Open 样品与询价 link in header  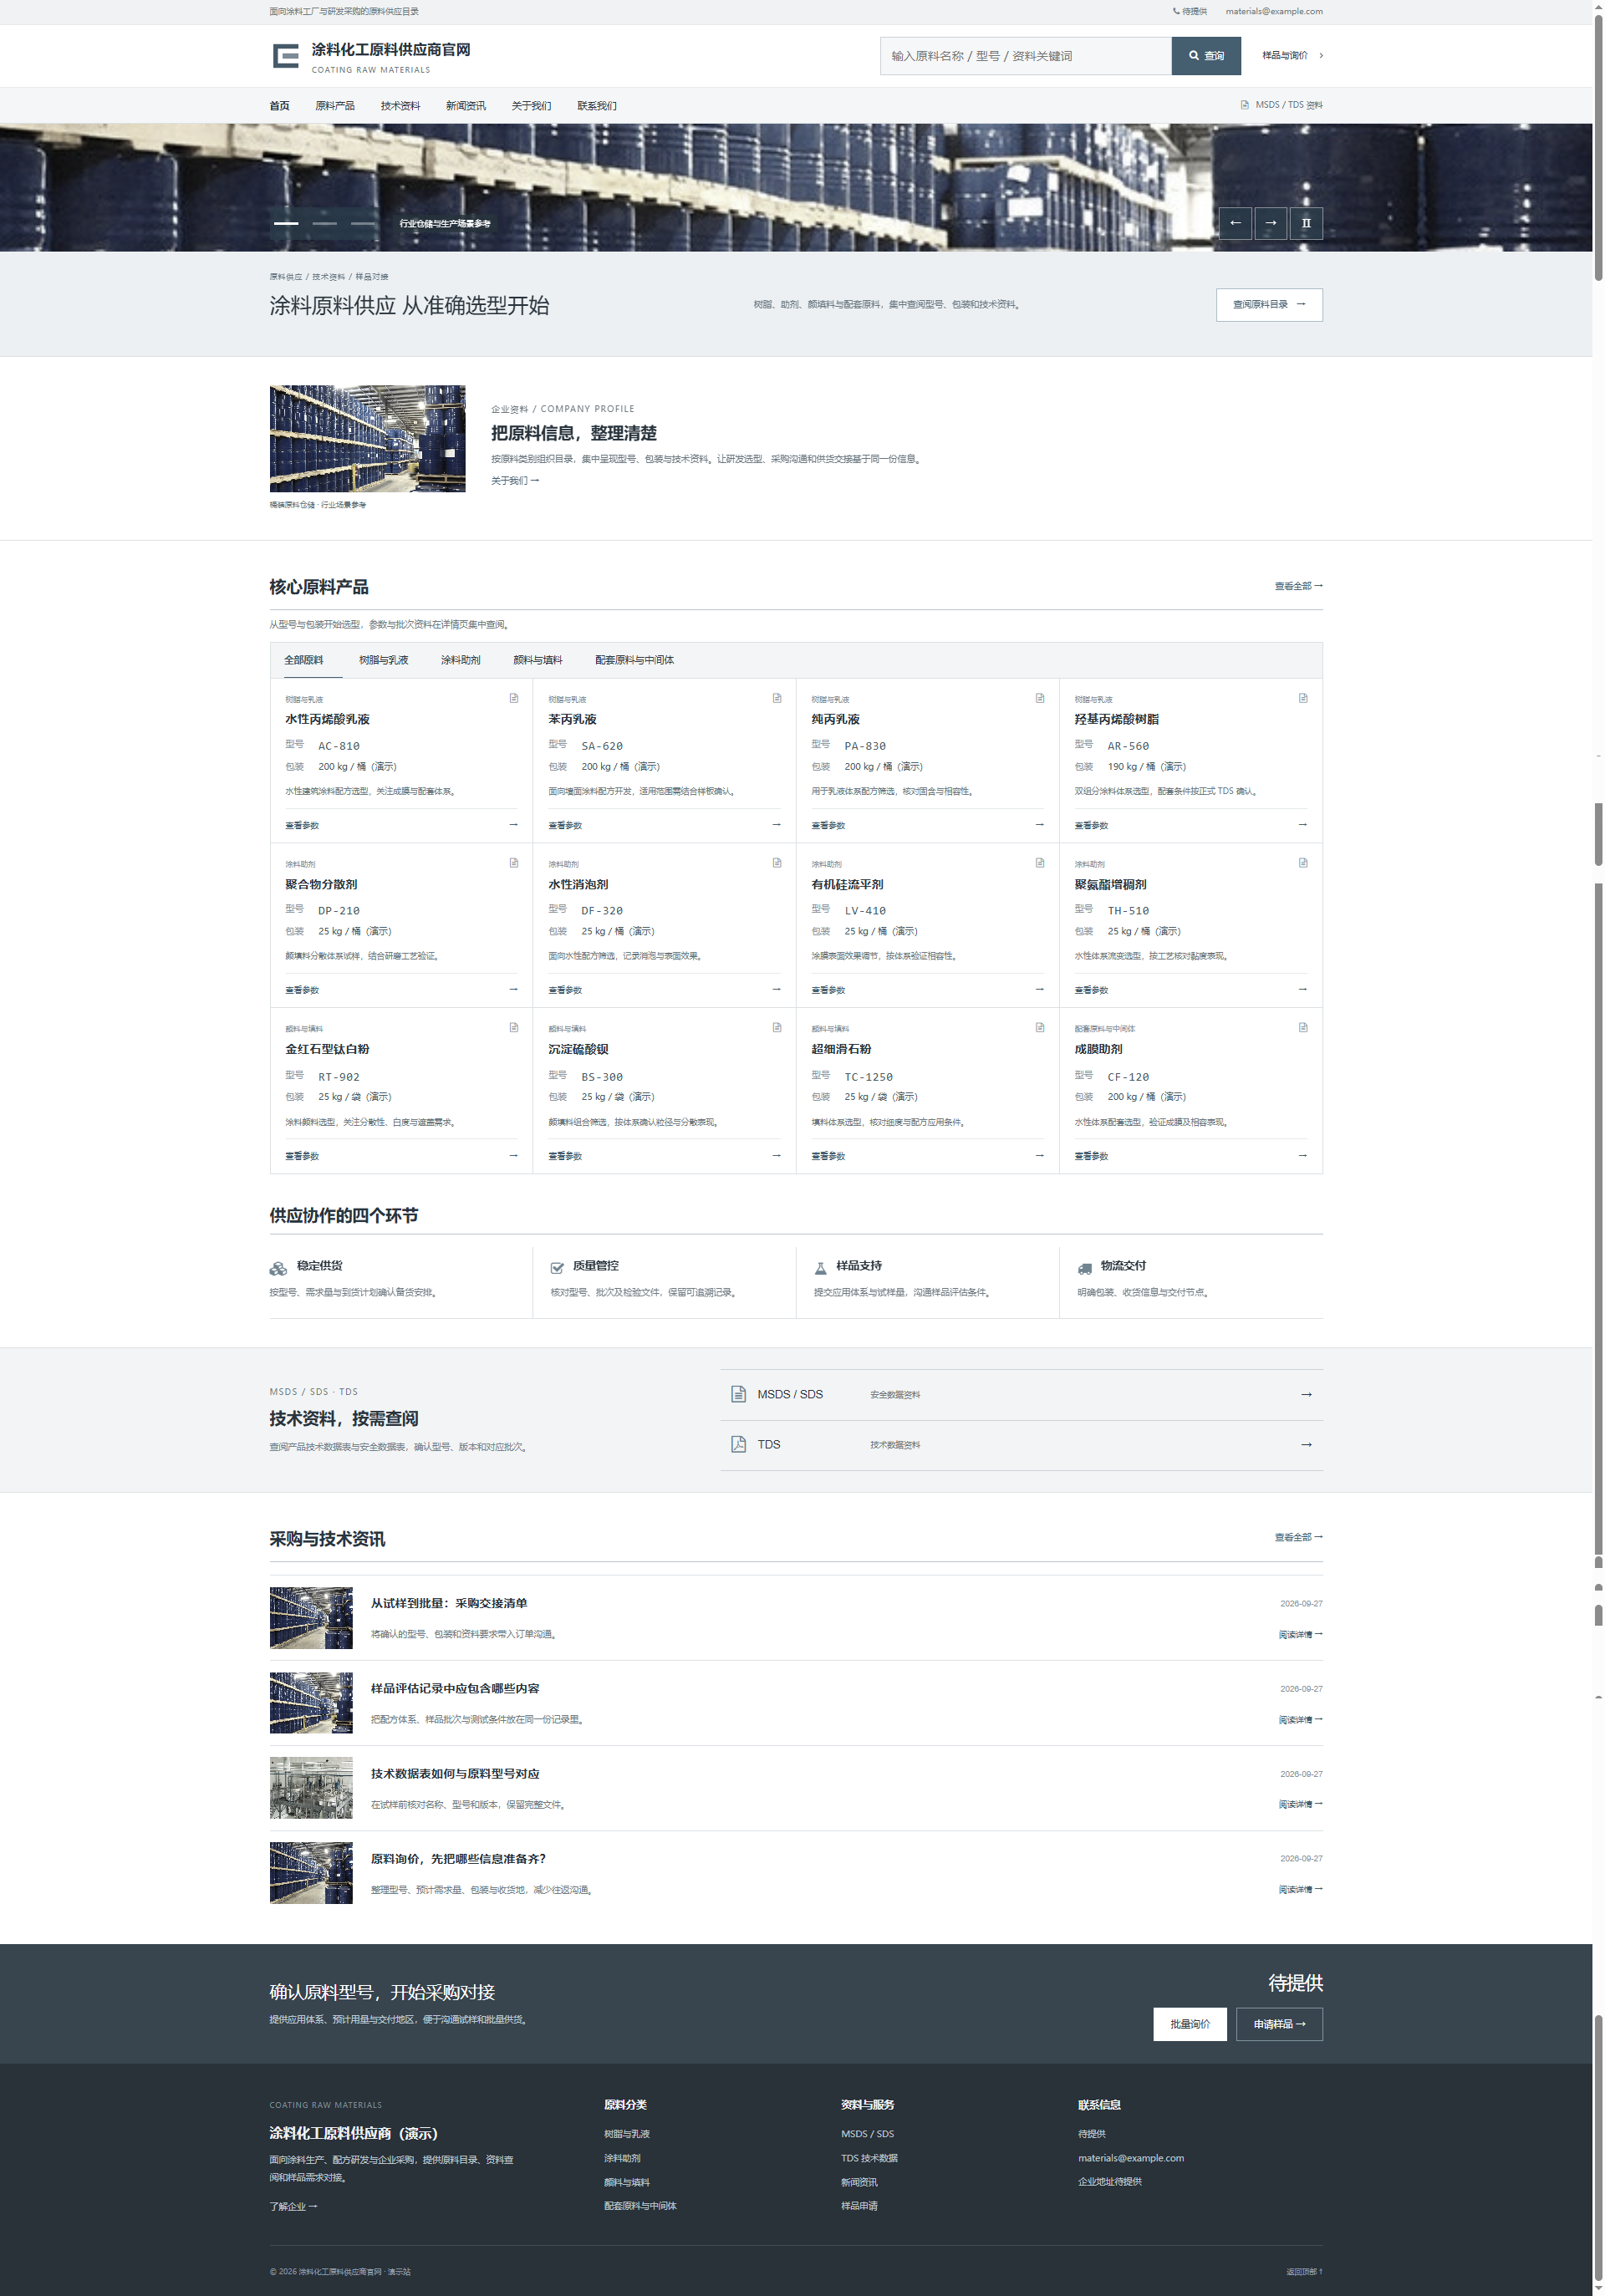point(1292,56)
